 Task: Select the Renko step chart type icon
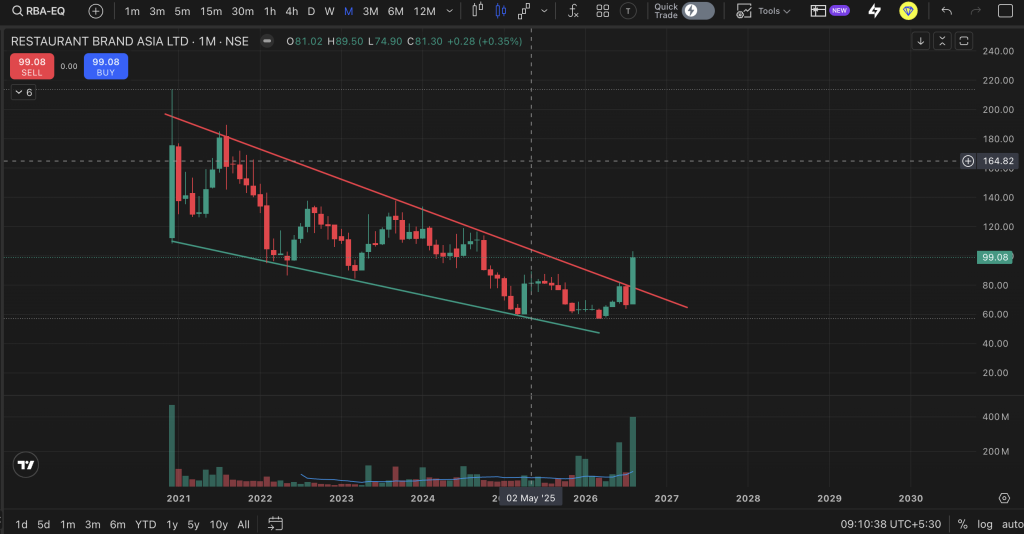coord(524,10)
